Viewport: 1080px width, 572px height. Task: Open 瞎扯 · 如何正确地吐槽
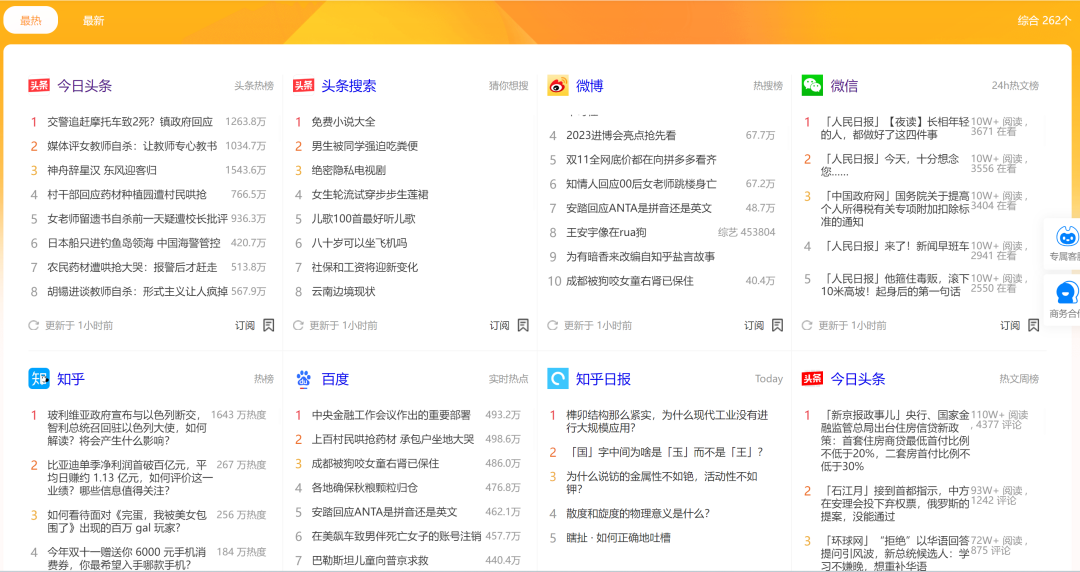click(619, 538)
